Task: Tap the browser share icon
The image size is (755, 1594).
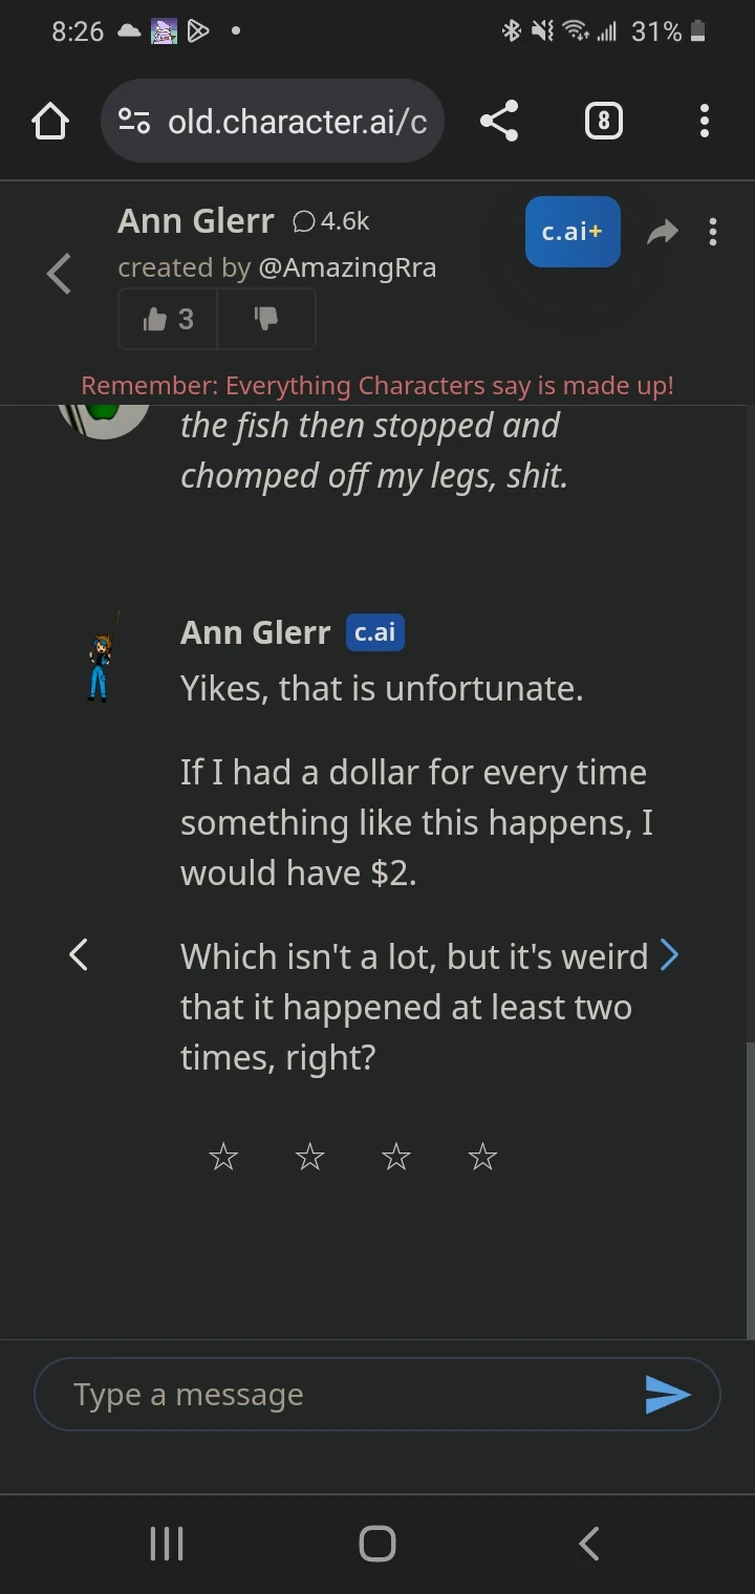Action: point(499,122)
